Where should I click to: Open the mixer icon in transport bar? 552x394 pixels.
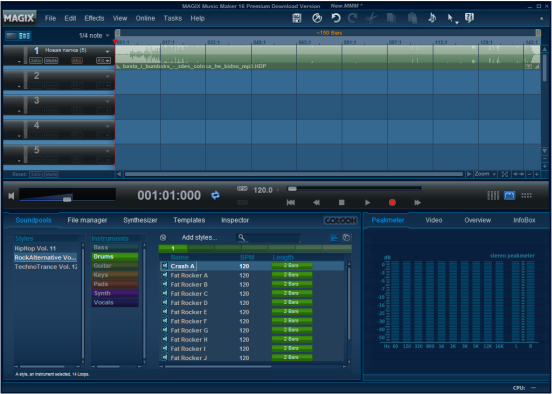point(493,195)
